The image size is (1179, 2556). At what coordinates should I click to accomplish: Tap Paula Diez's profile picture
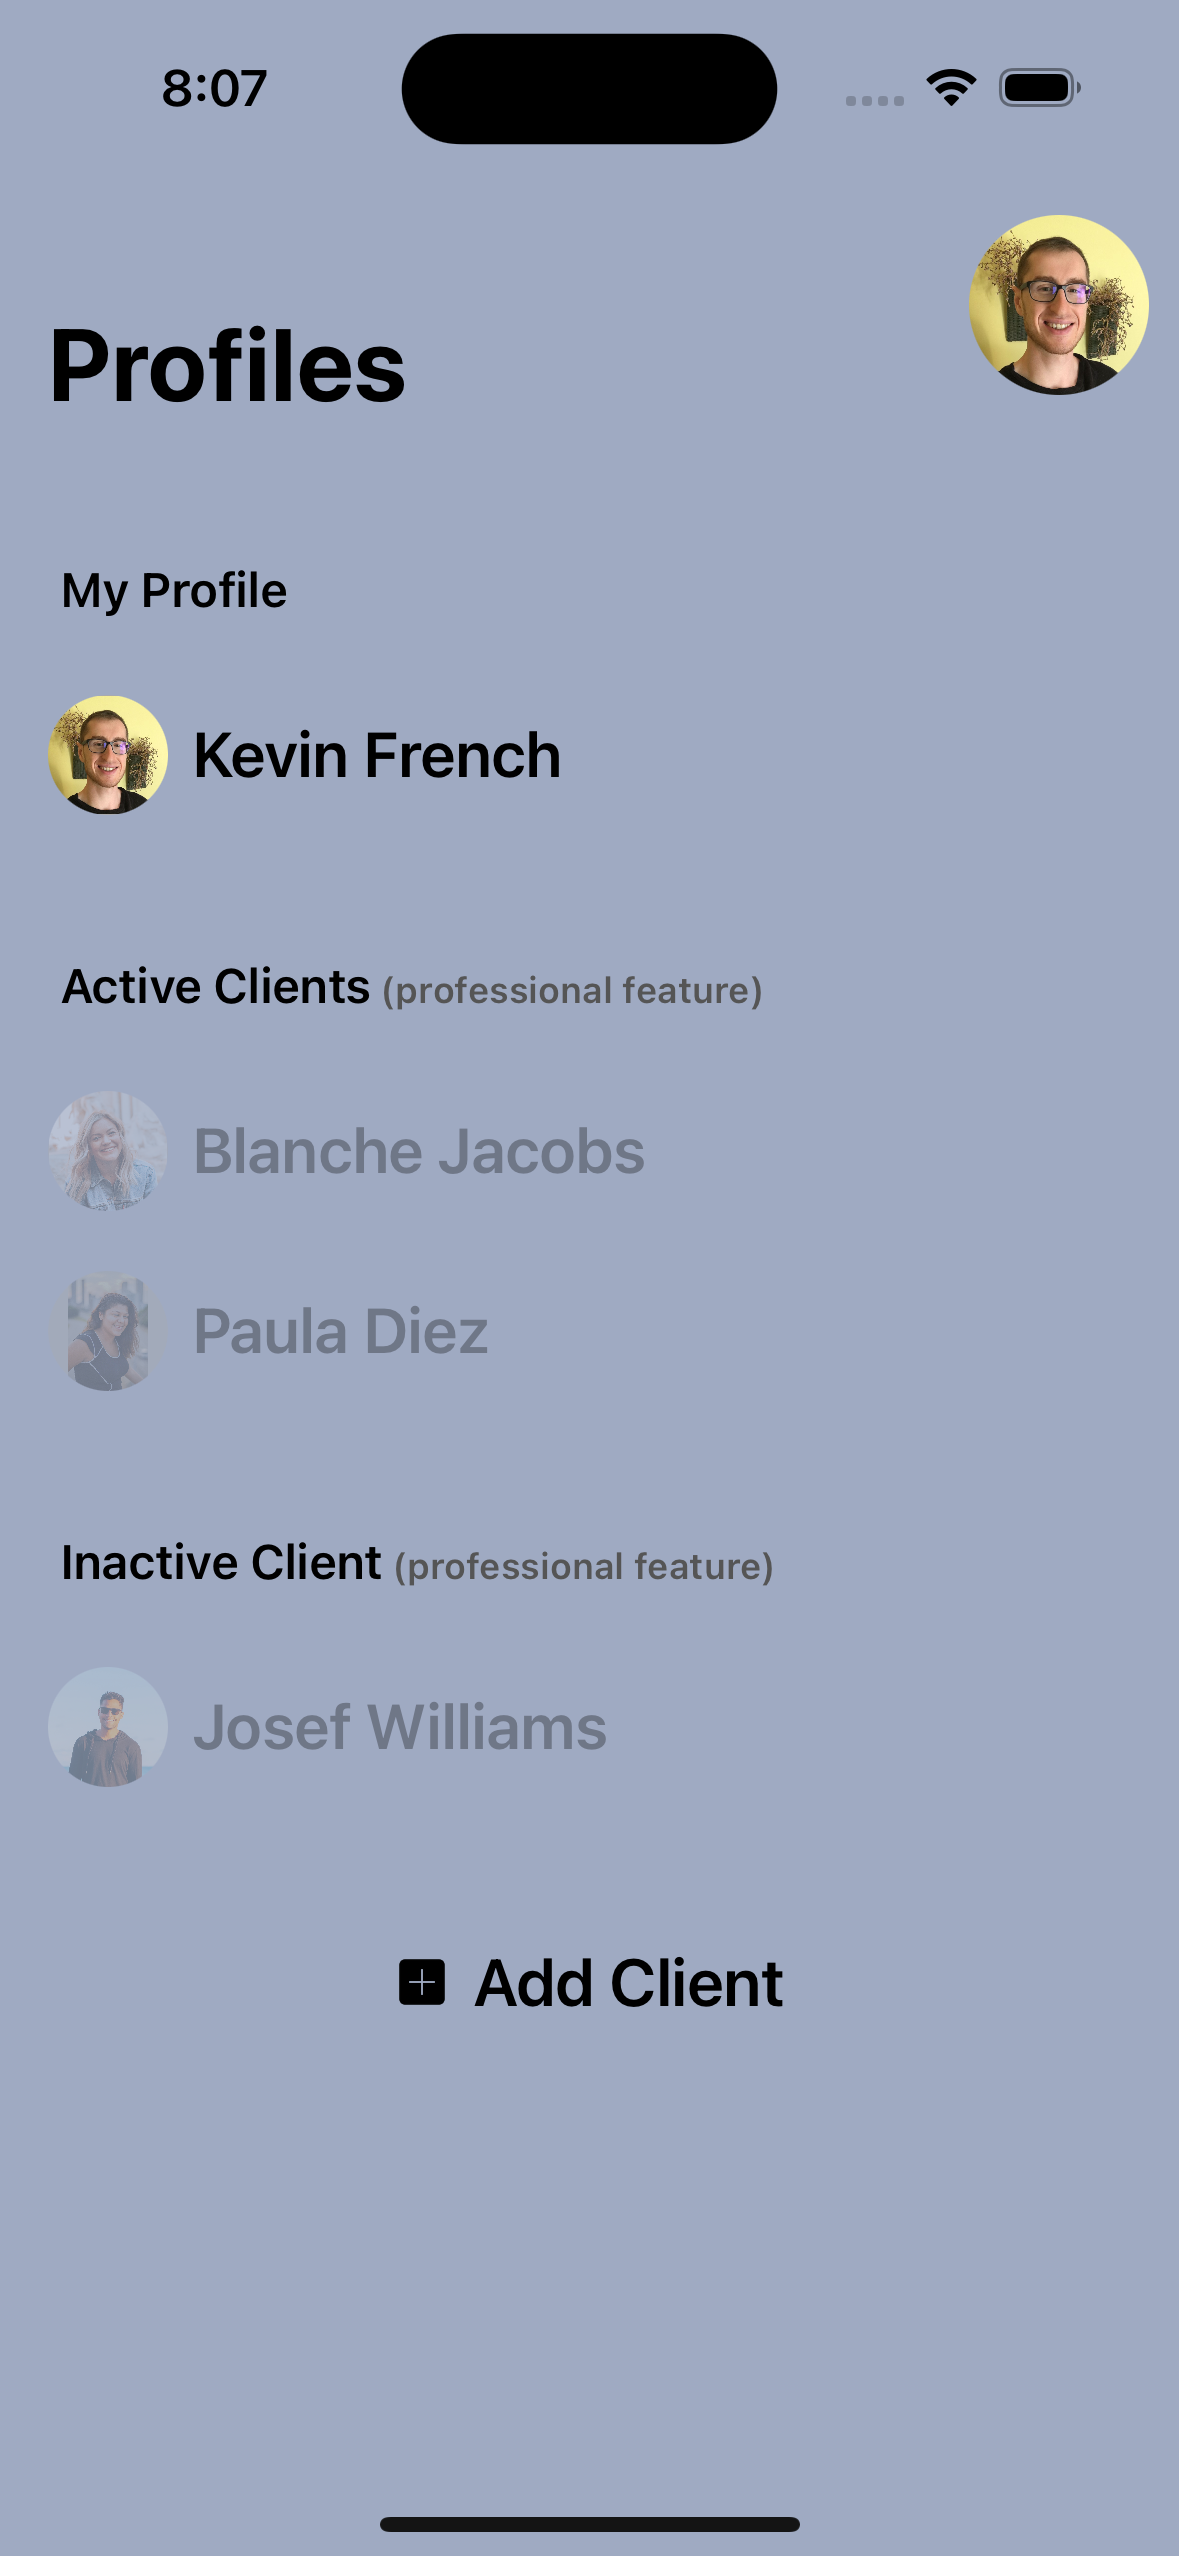tap(108, 1331)
